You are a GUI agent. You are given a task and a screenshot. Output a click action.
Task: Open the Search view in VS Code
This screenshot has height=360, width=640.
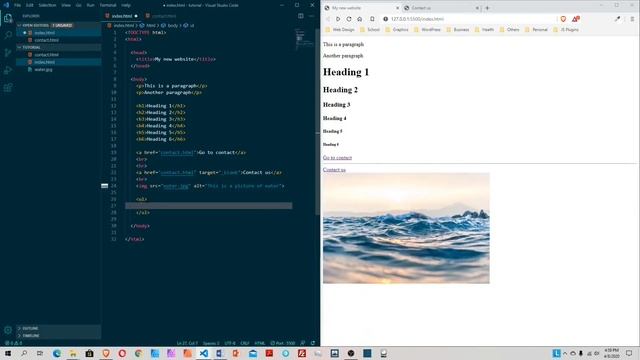pyautogui.click(x=8, y=35)
